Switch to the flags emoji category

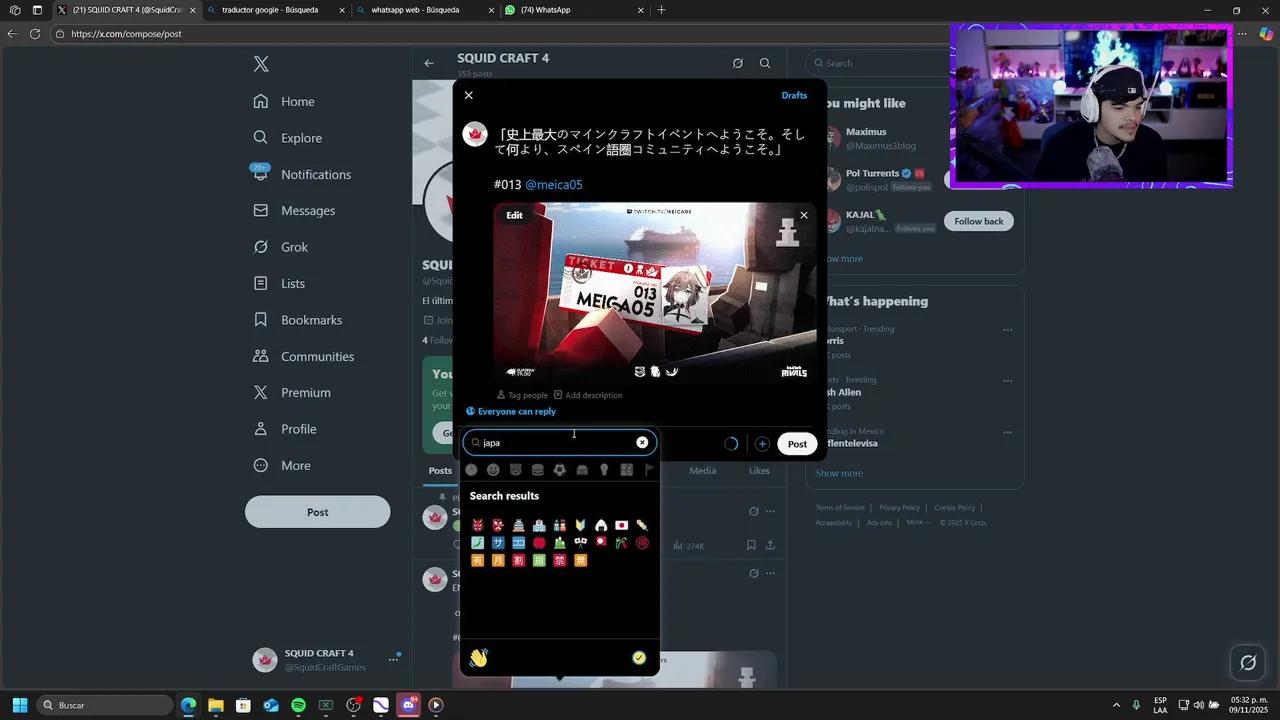tap(648, 469)
